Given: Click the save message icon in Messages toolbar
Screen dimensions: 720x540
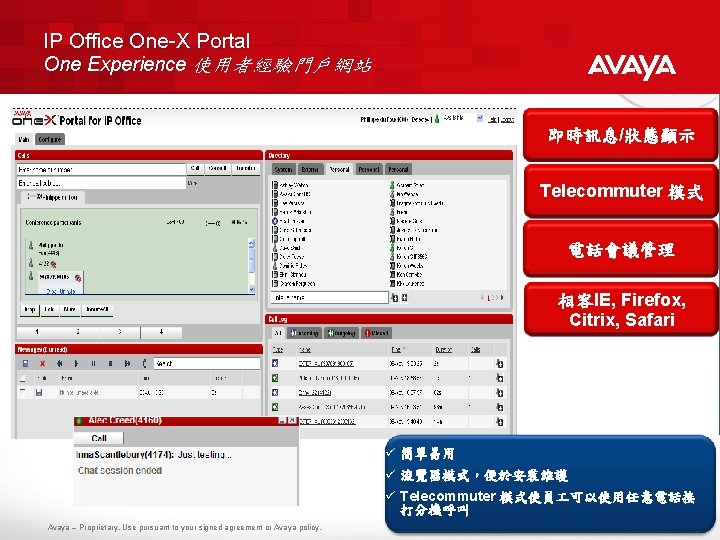Looking at the screenshot, I should click(x=25, y=364).
